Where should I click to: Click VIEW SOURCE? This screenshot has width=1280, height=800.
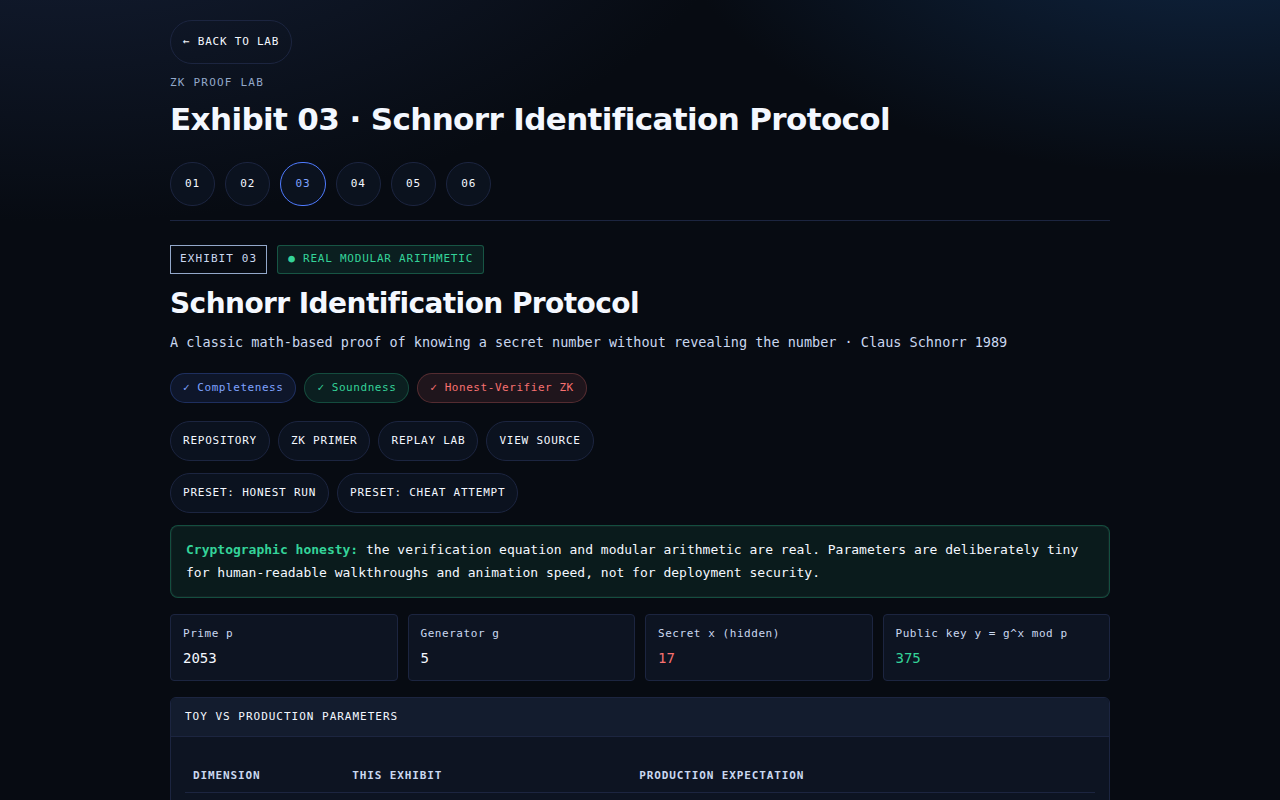pyautogui.click(x=539, y=440)
